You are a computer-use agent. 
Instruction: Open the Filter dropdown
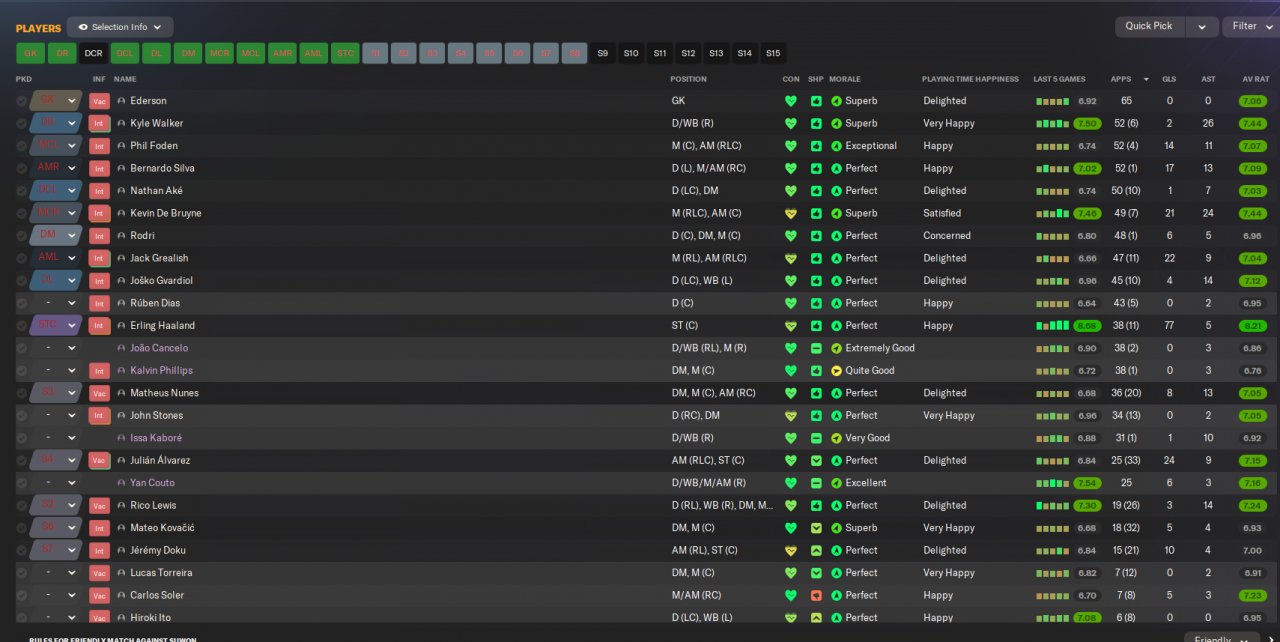coord(1250,27)
